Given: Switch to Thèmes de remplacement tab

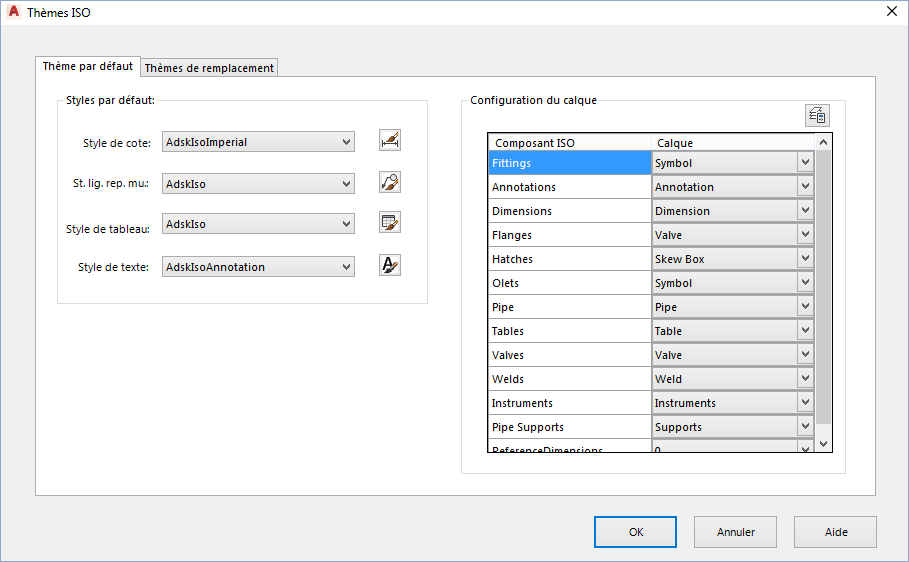Looking at the screenshot, I should coord(209,68).
